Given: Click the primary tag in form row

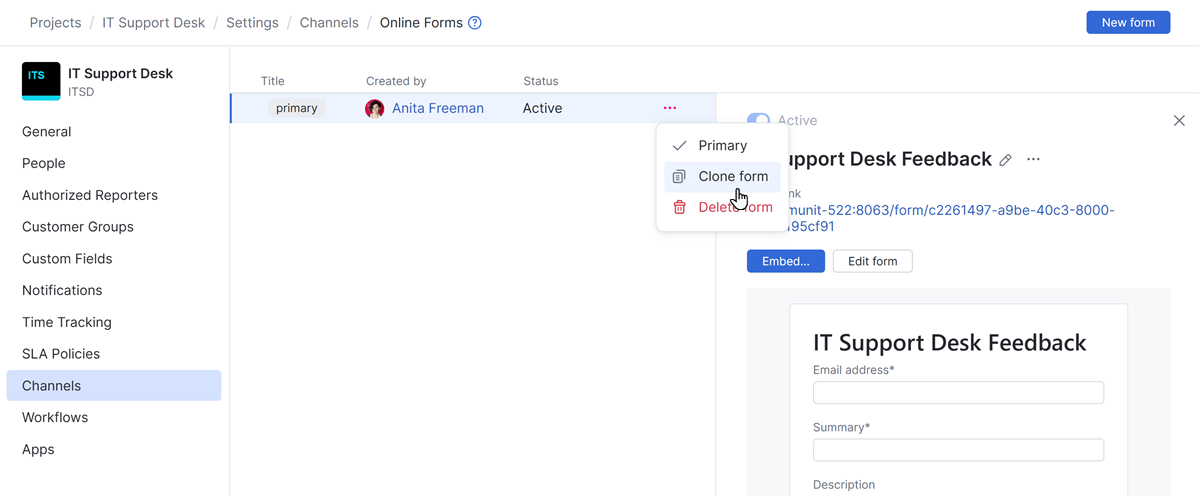Looking at the screenshot, I should [297, 109].
